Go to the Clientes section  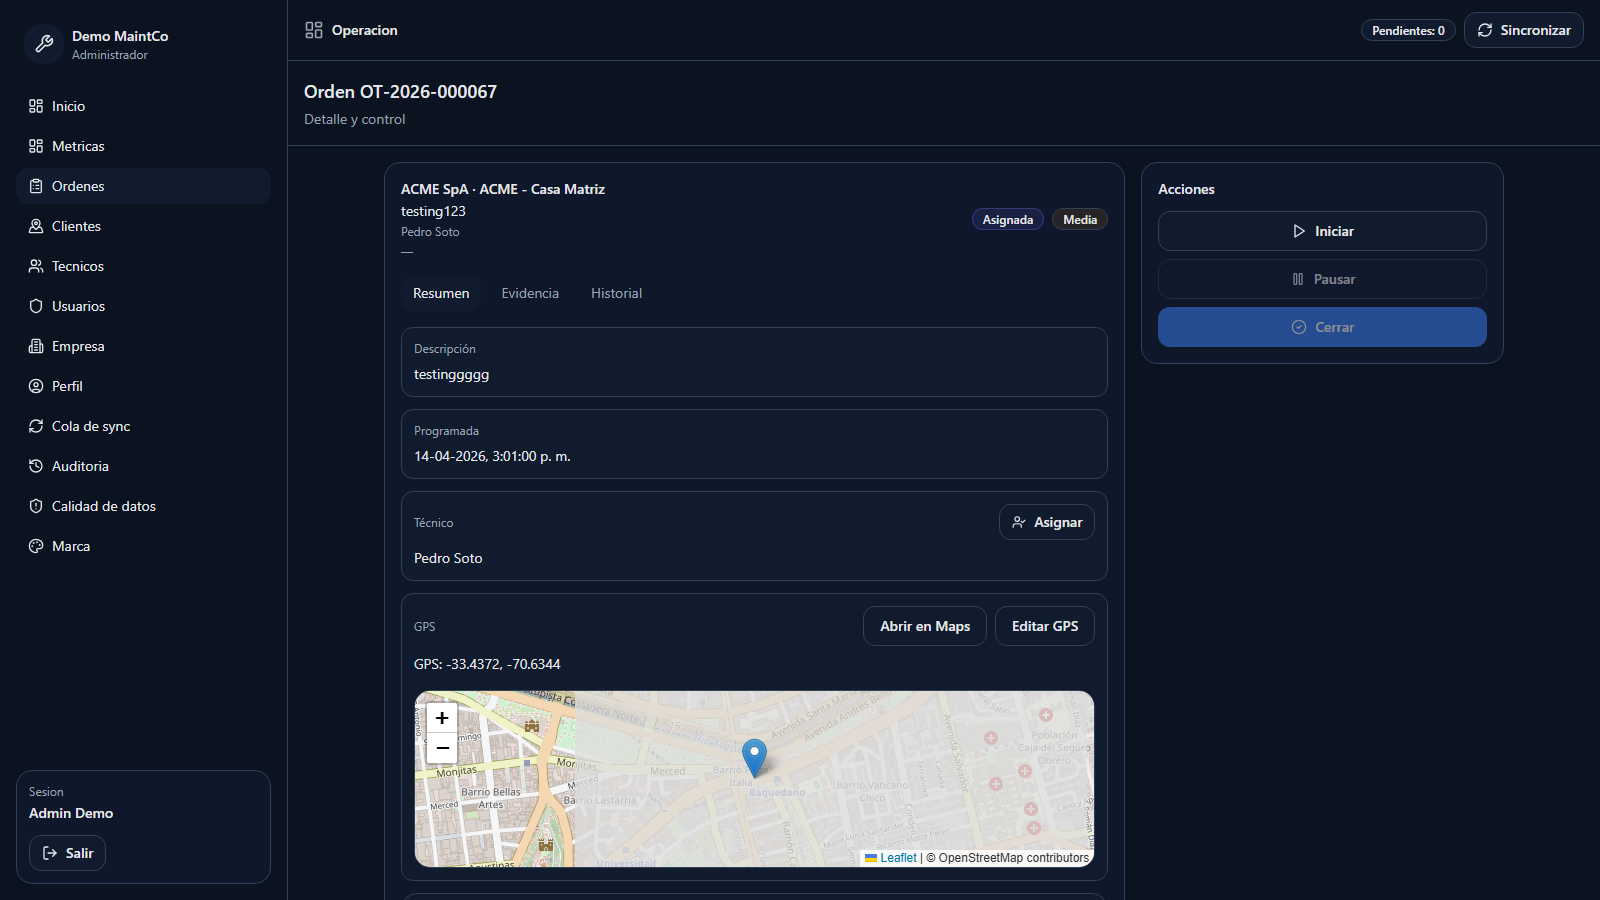(x=76, y=226)
